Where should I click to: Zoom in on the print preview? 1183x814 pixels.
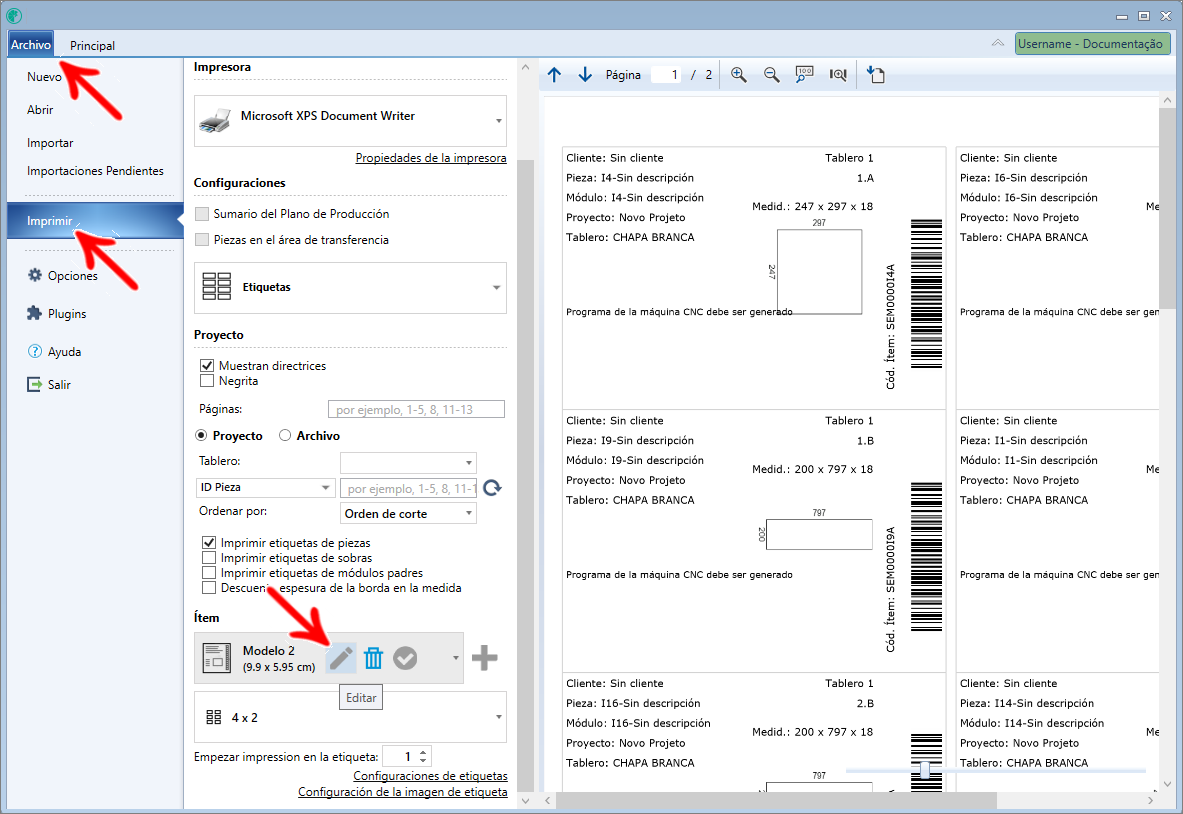[739, 75]
